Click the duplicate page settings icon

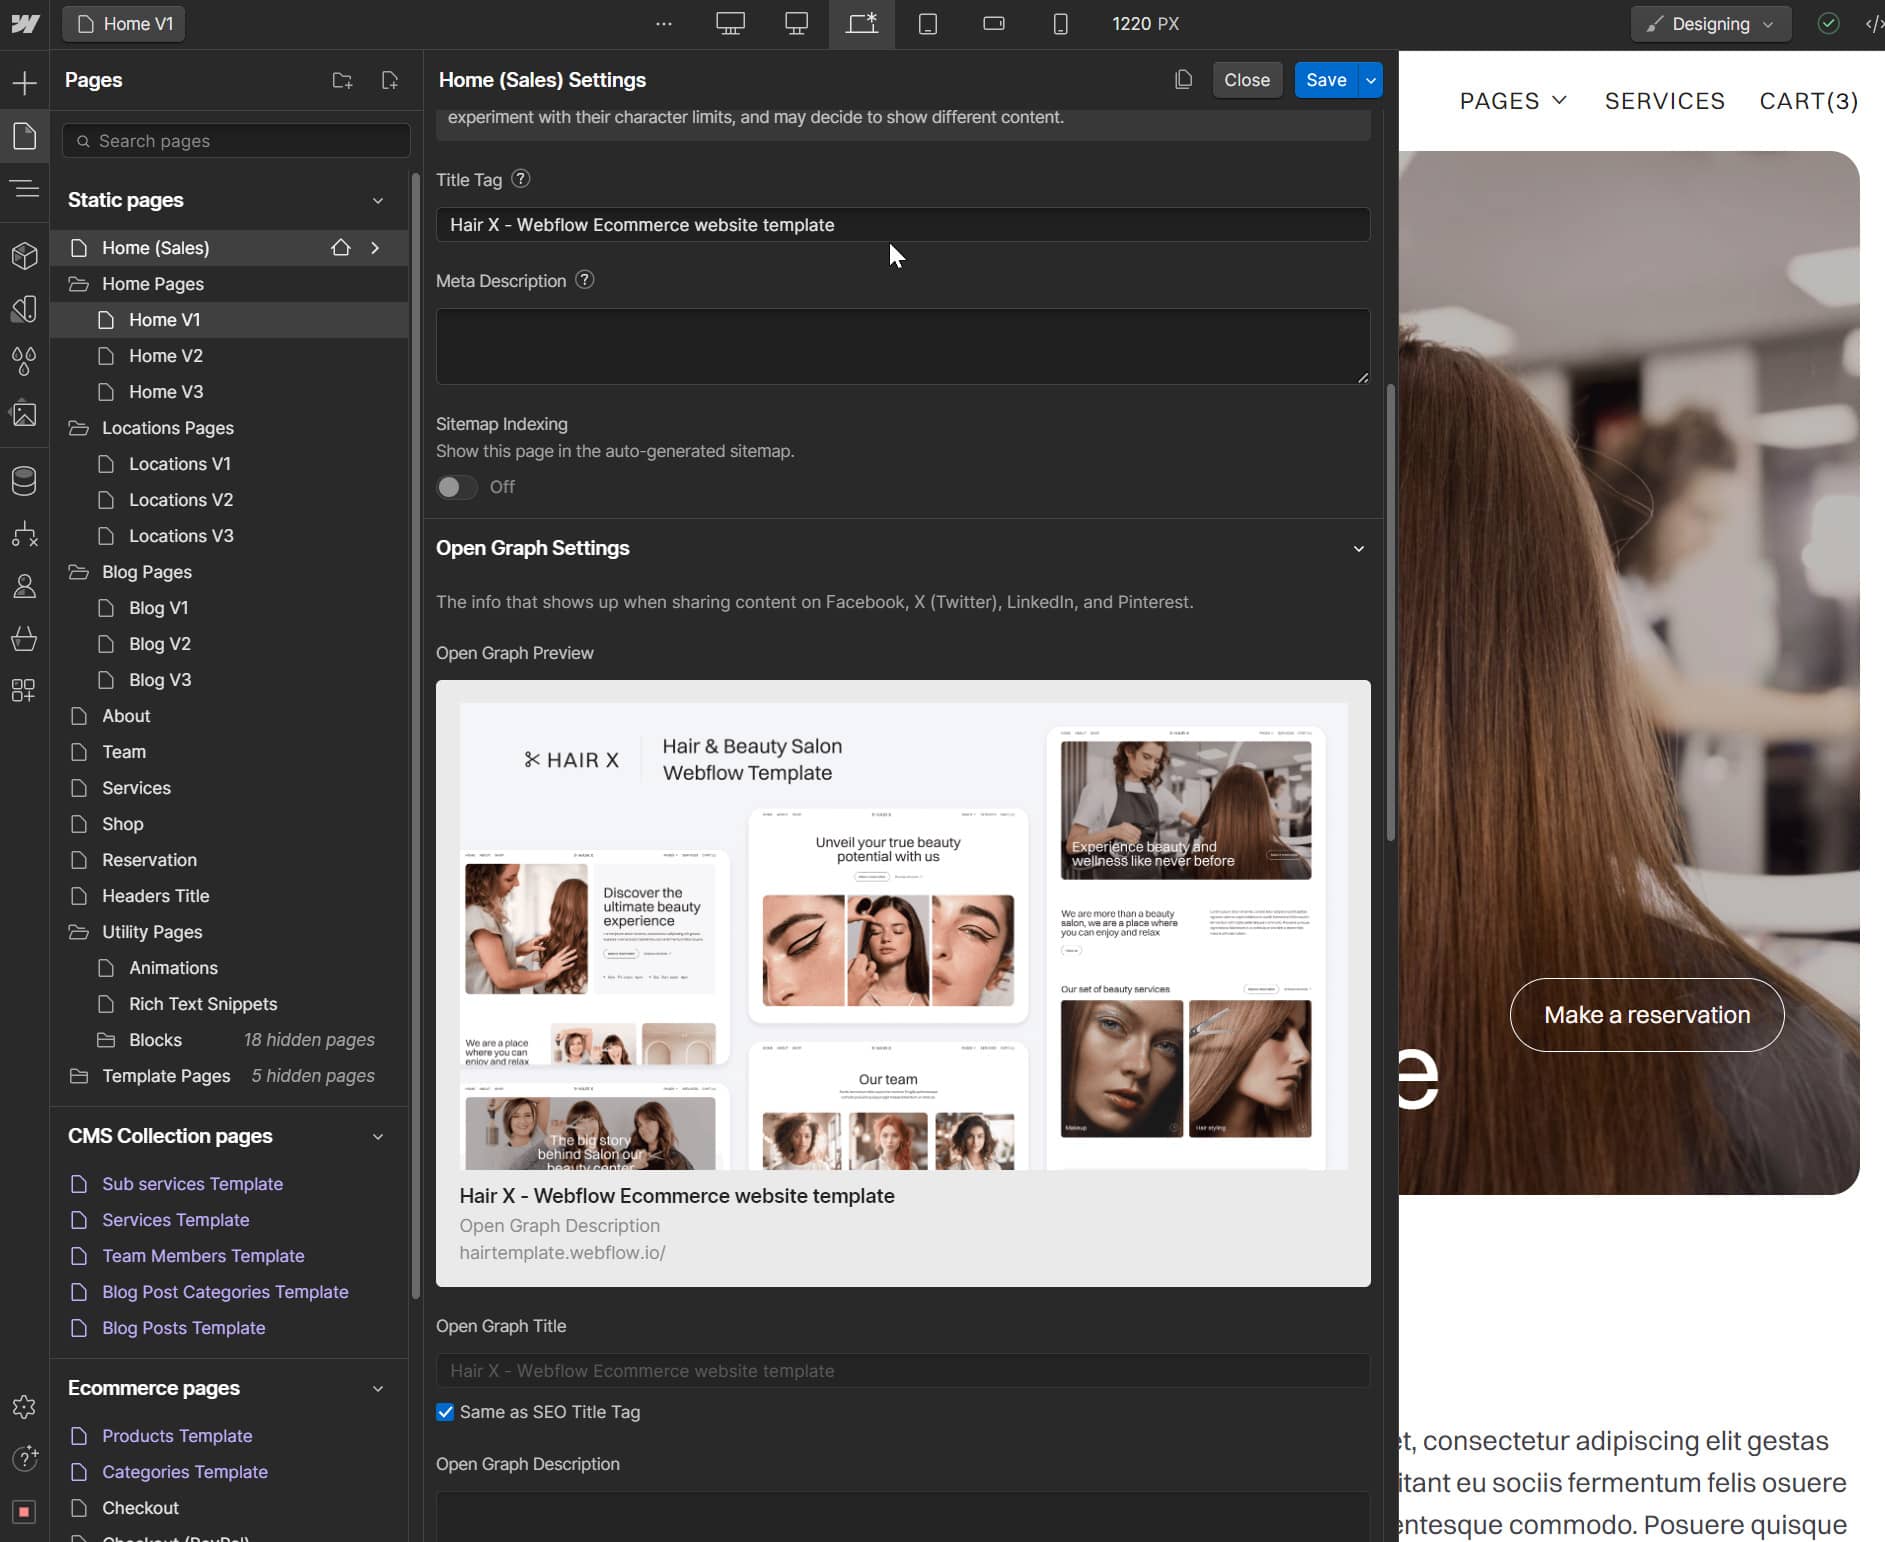tap(1183, 80)
